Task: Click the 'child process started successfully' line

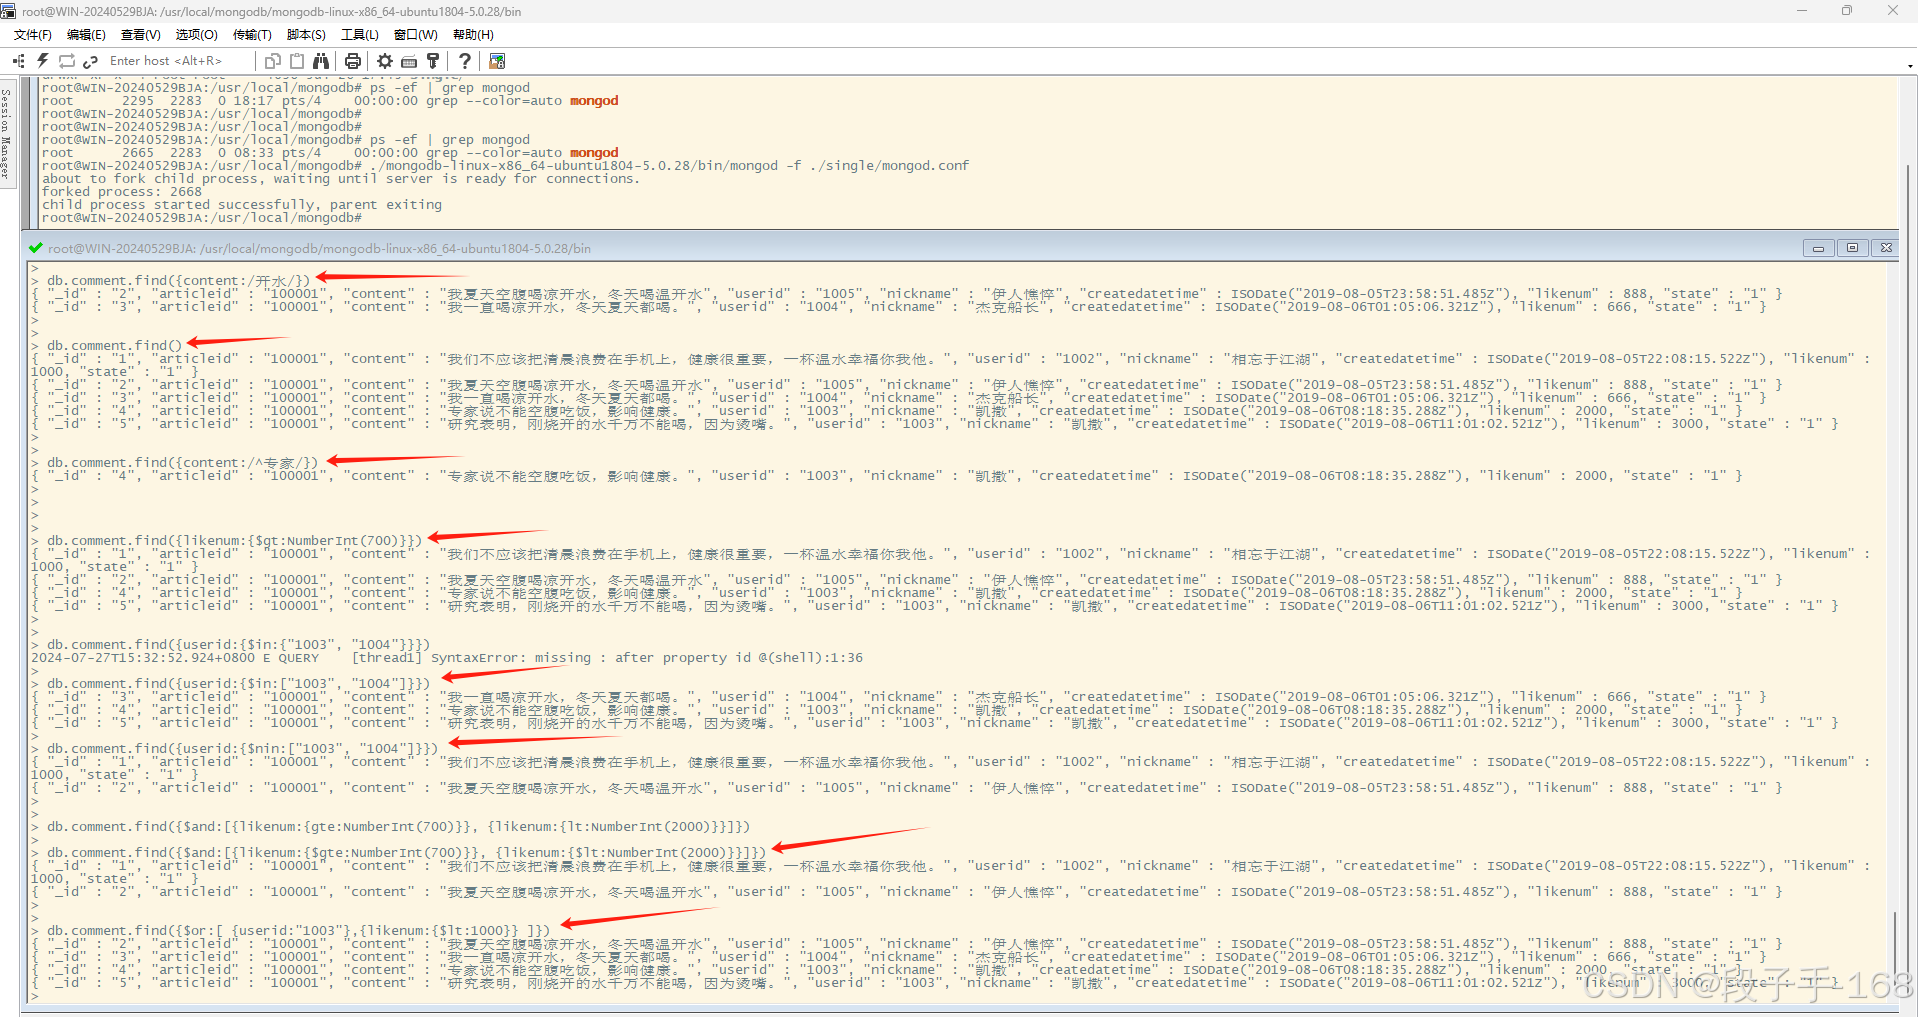Action: click(242, 205)
